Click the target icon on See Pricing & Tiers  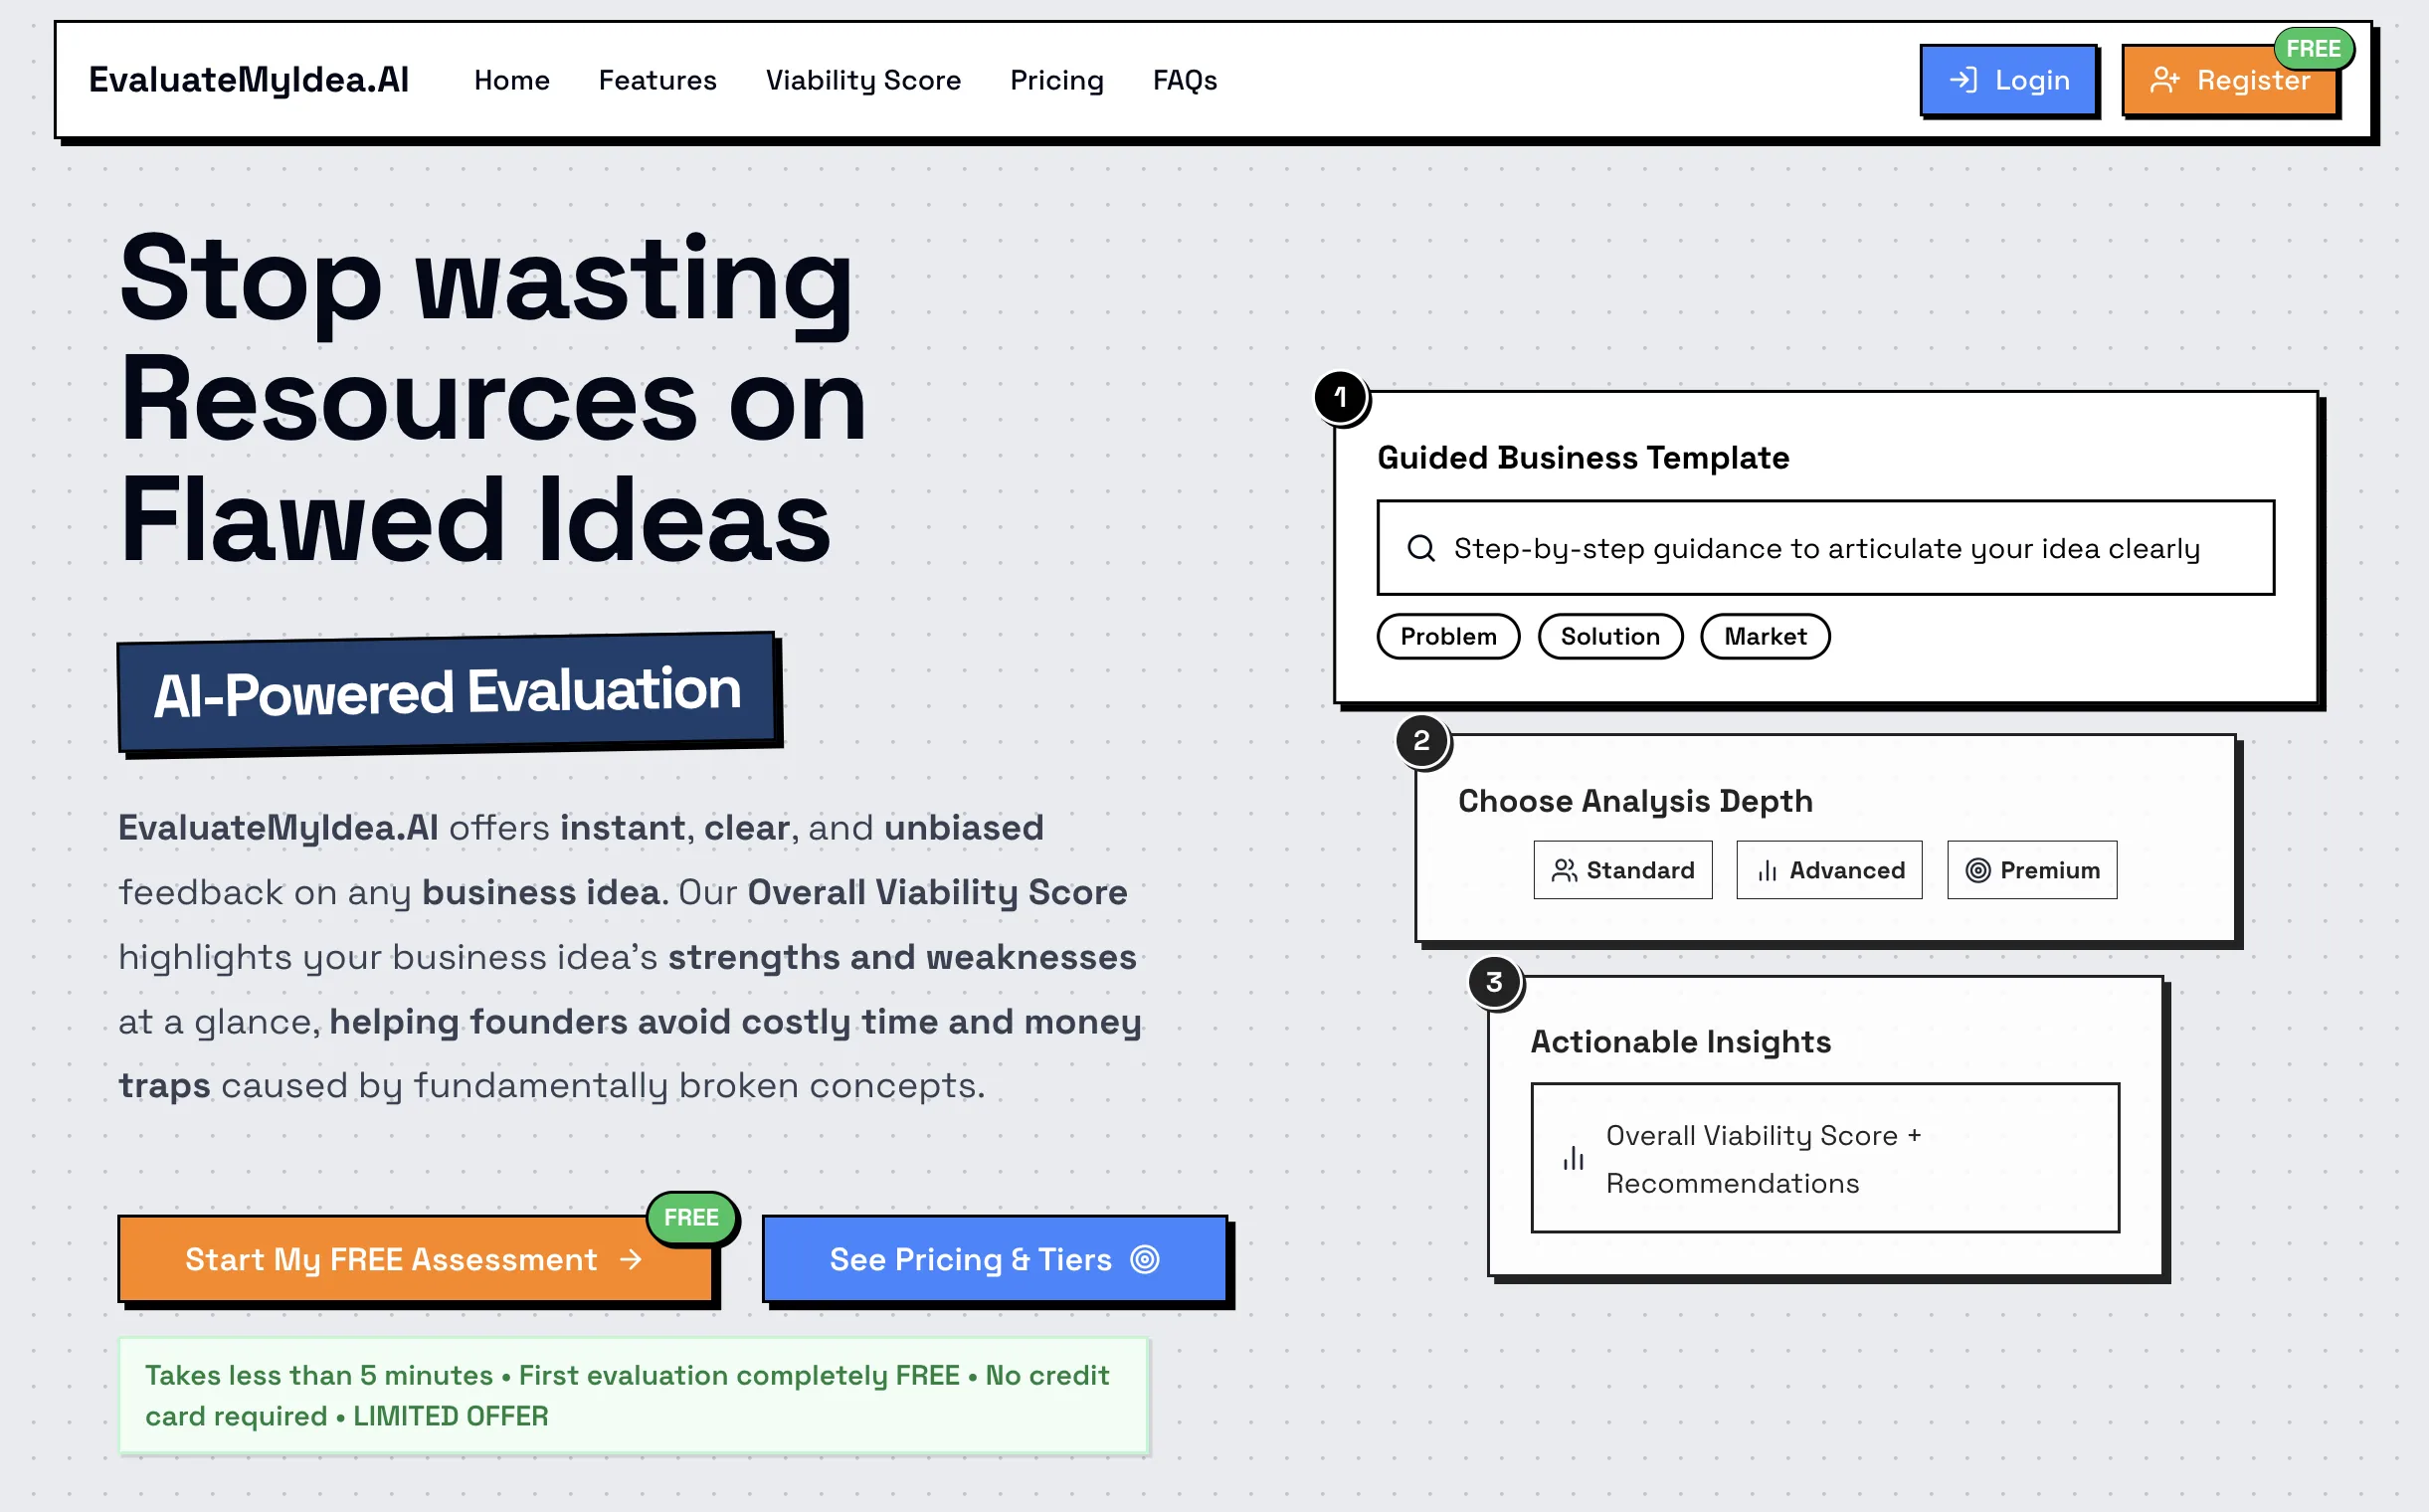tap(1145, 1259)
